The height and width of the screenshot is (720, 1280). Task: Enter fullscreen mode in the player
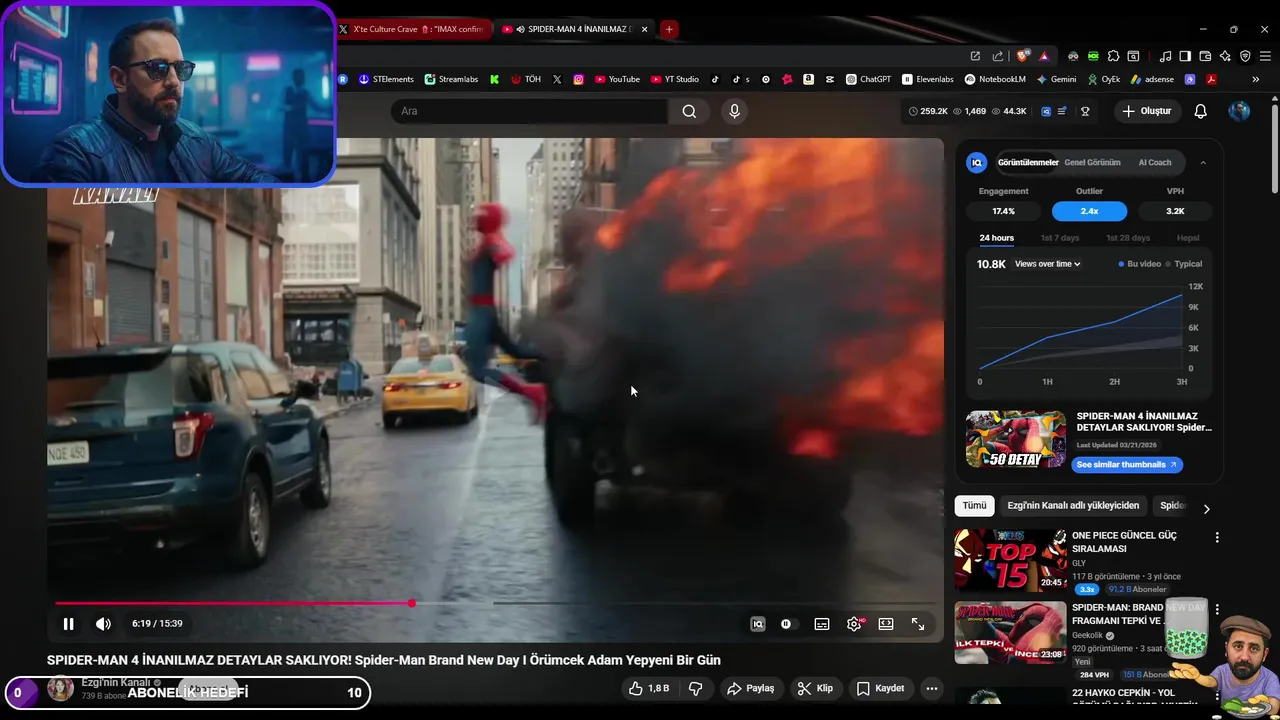(x=918, y=624)
